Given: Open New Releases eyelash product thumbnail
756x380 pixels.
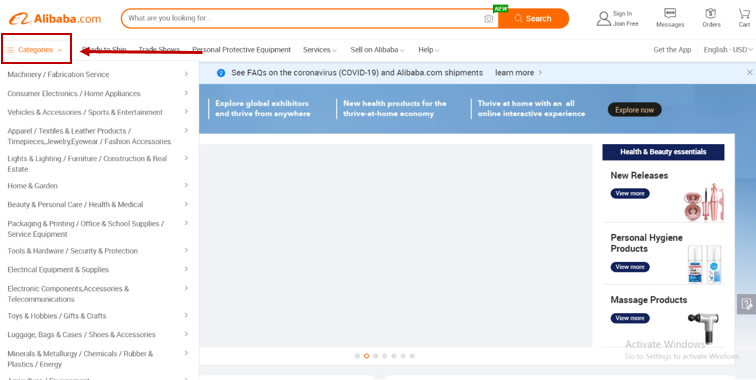Looking at the screenshot, I should 703,202.
